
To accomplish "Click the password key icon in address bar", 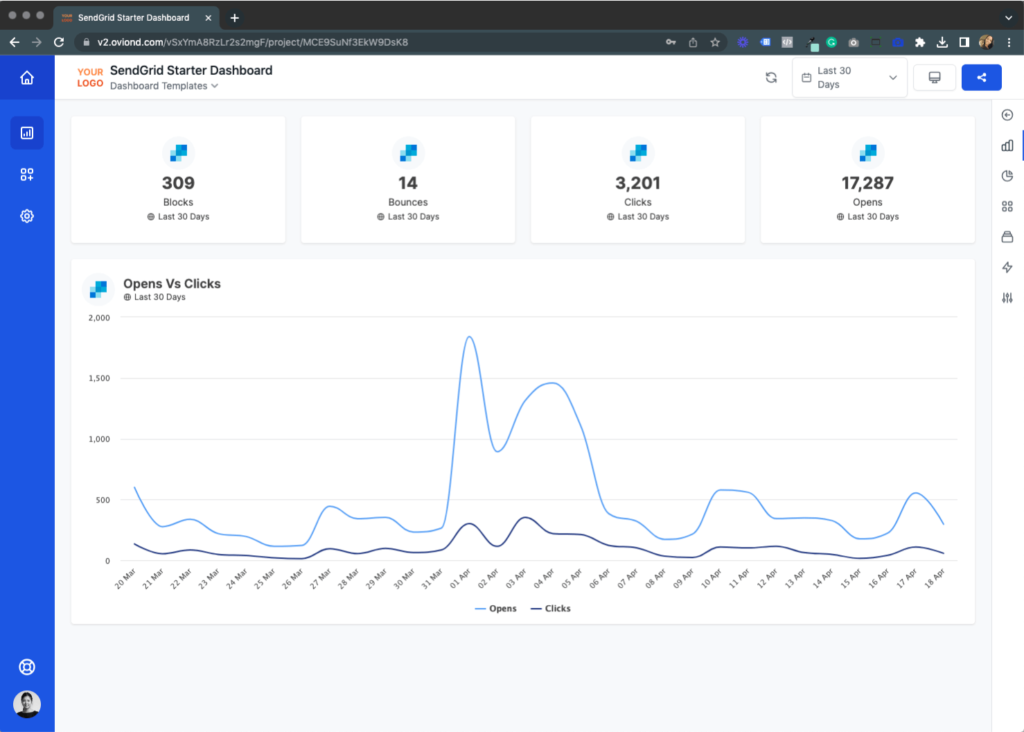I will 671,42.
